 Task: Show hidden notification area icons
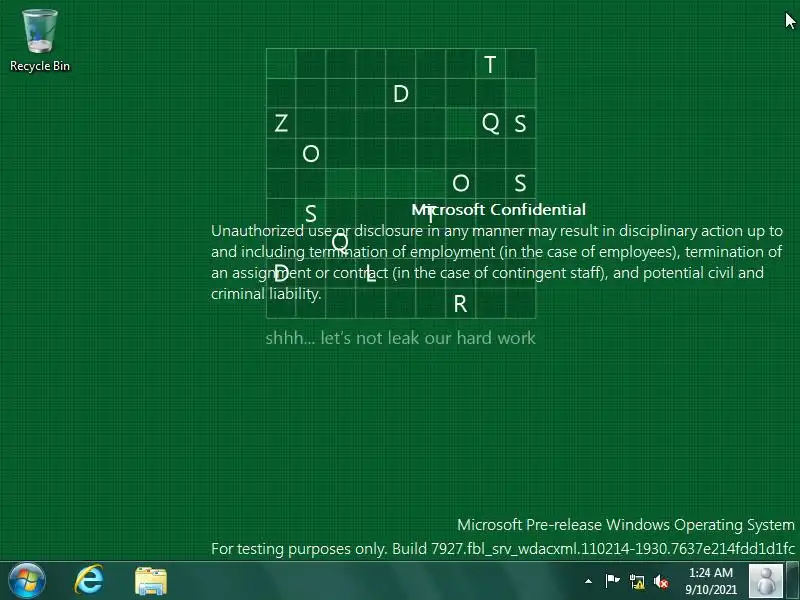(588, 581)
